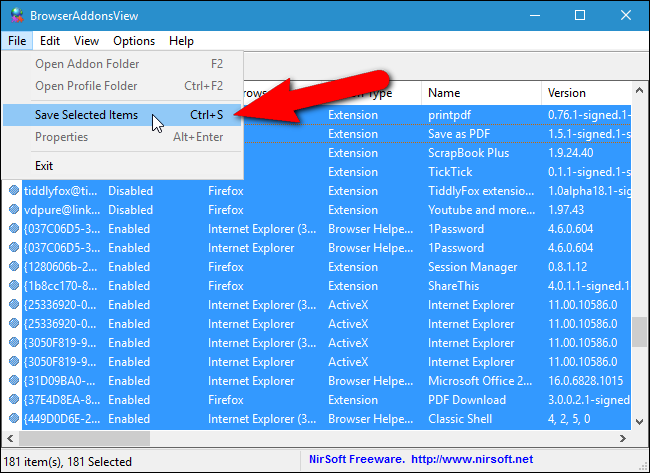This screenshot has height=473, width=650.
Task: Click Browser Helpe... type in Classic Shell row
Action: click(x=371, y=419)
